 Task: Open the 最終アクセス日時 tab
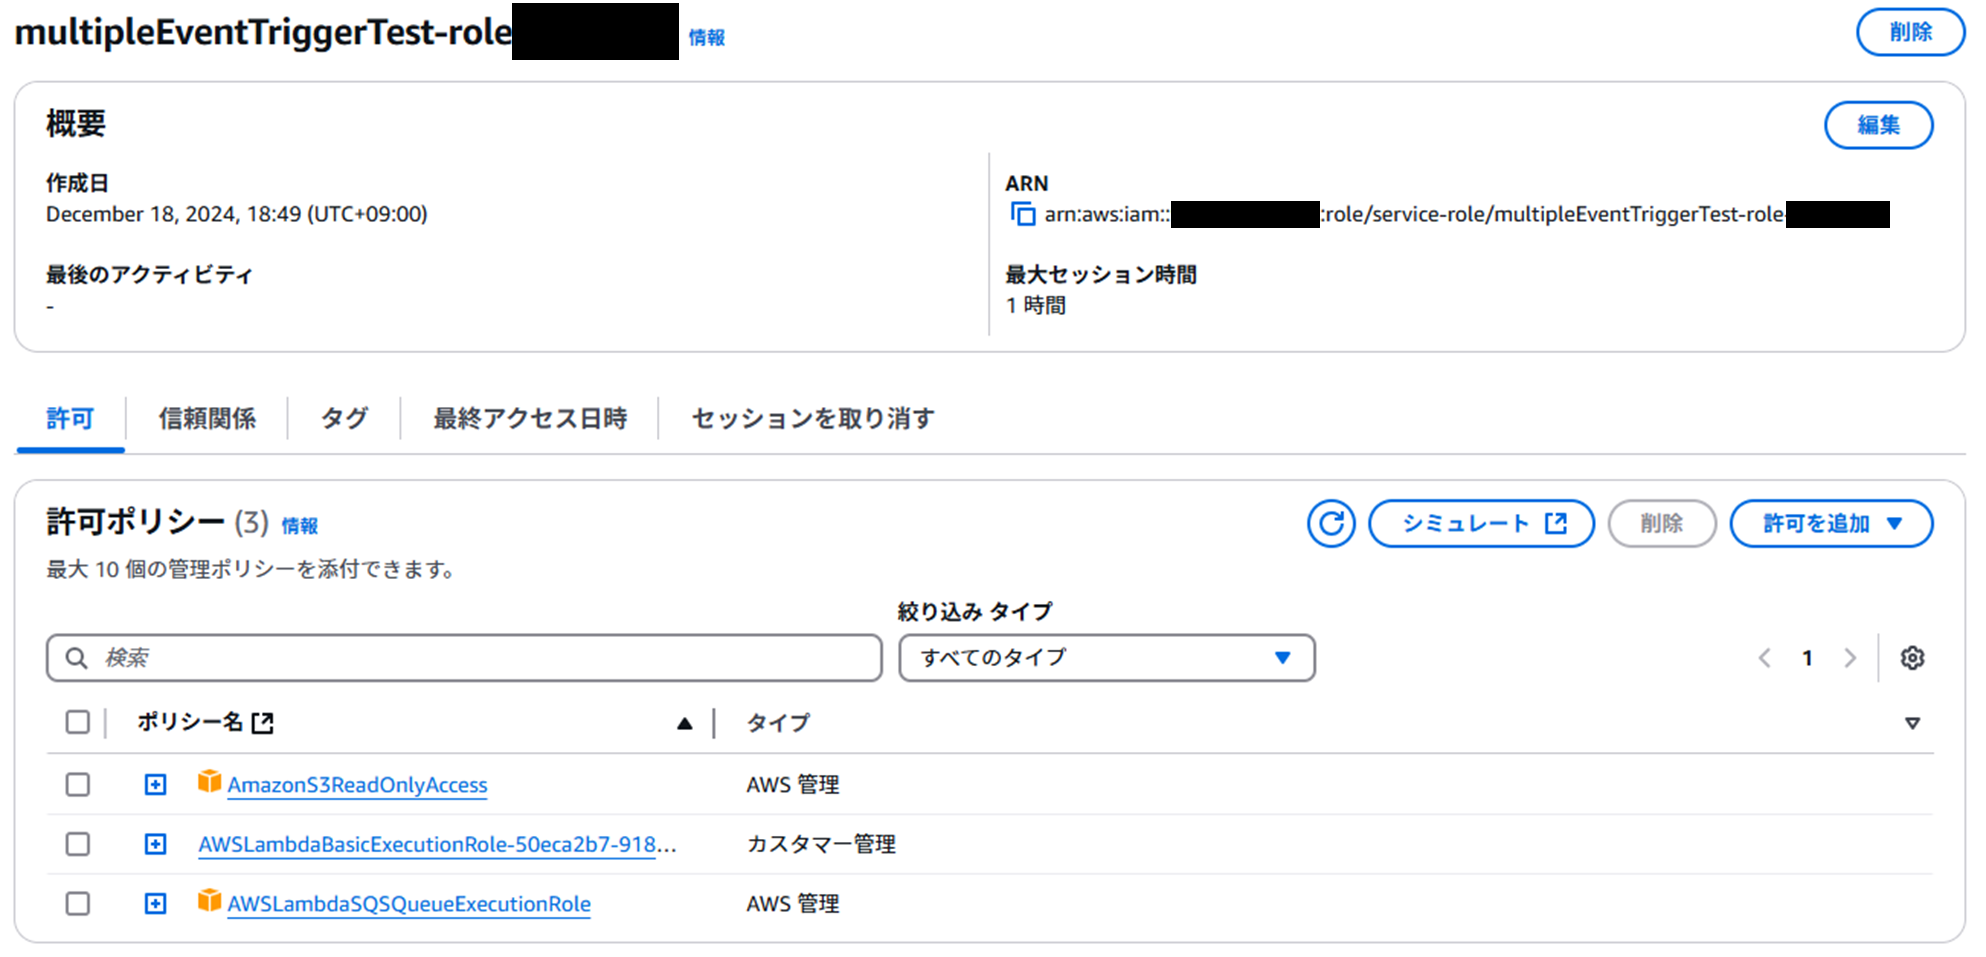pyautogui.click(x=530, y=418)
